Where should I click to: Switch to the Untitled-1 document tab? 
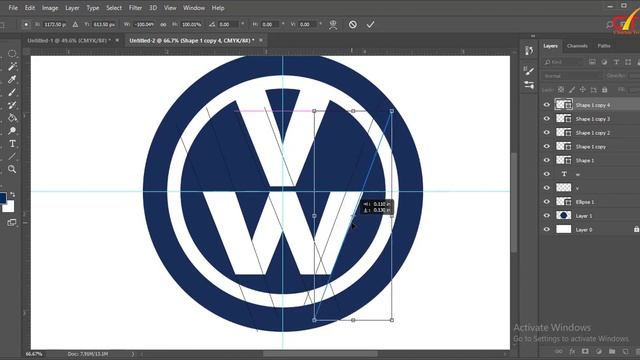click(x=69, y=40)
